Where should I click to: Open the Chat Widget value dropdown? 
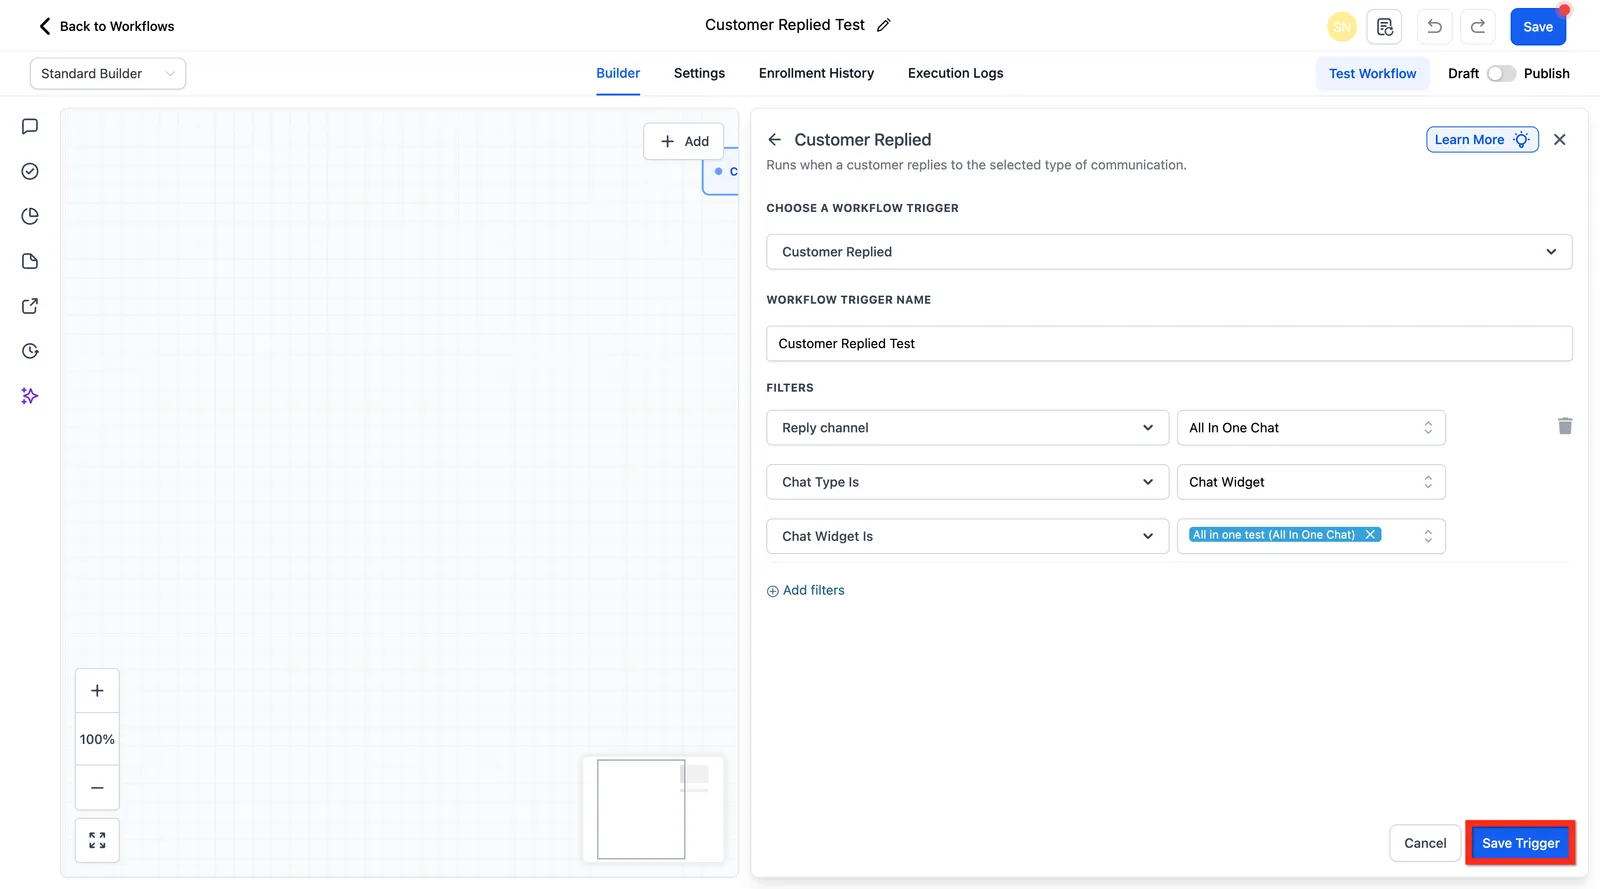pyautogui.click(x=1311, y=482)
